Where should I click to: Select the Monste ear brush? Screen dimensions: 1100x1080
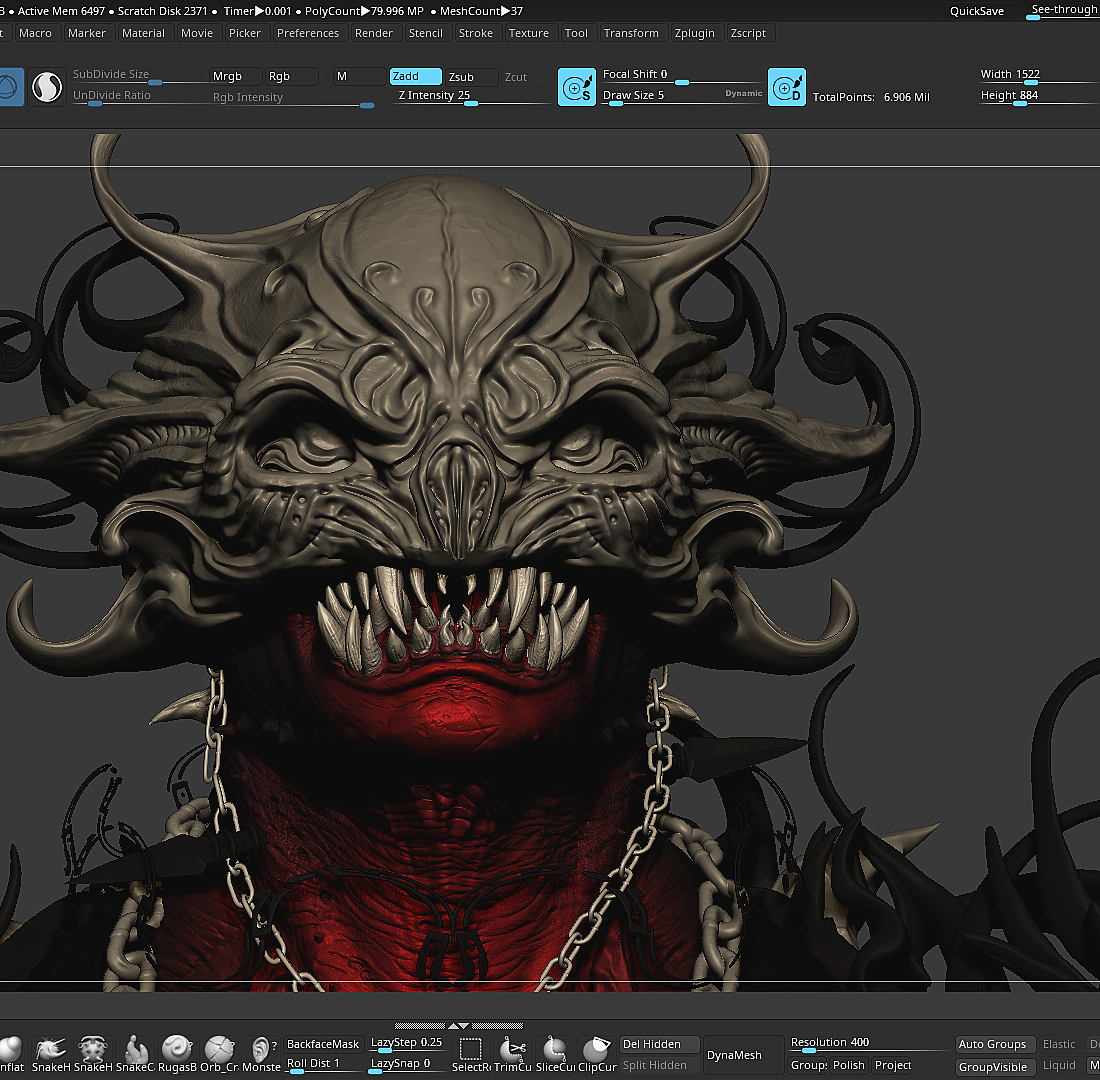261,1055
